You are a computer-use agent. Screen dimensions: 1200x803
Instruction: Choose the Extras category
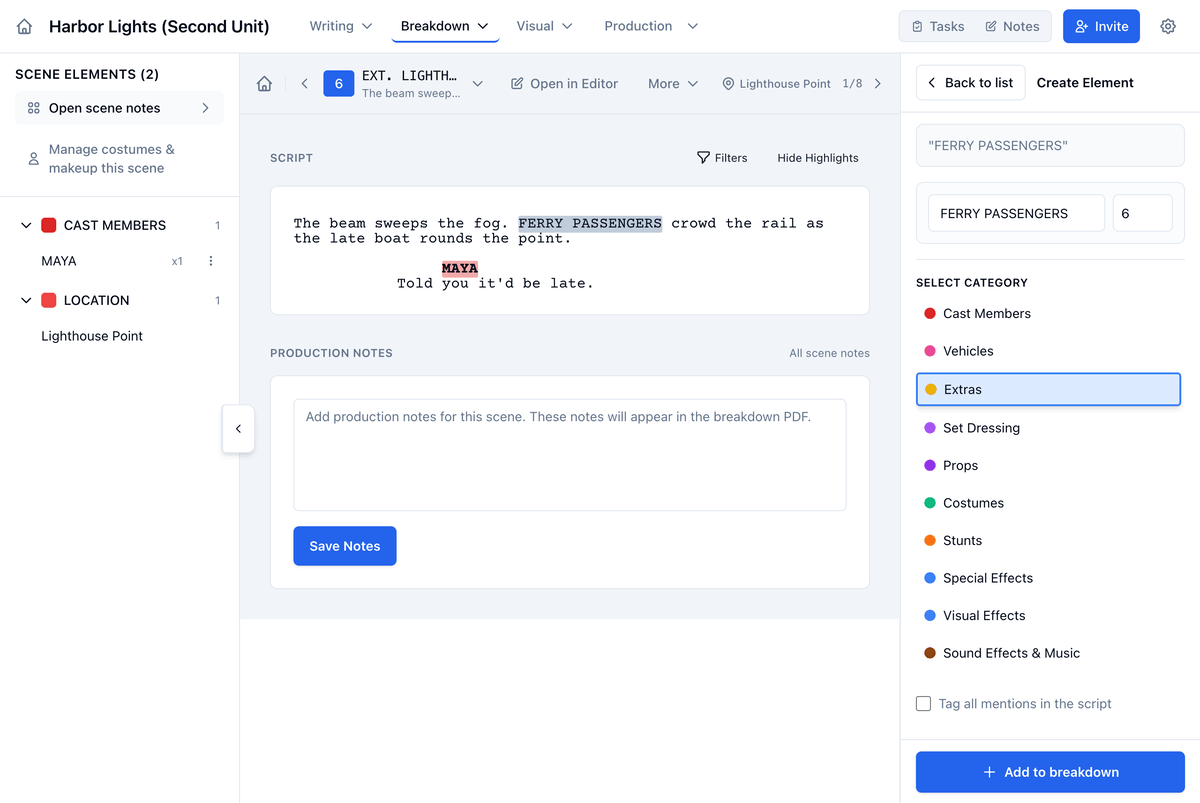(1048, 390)
